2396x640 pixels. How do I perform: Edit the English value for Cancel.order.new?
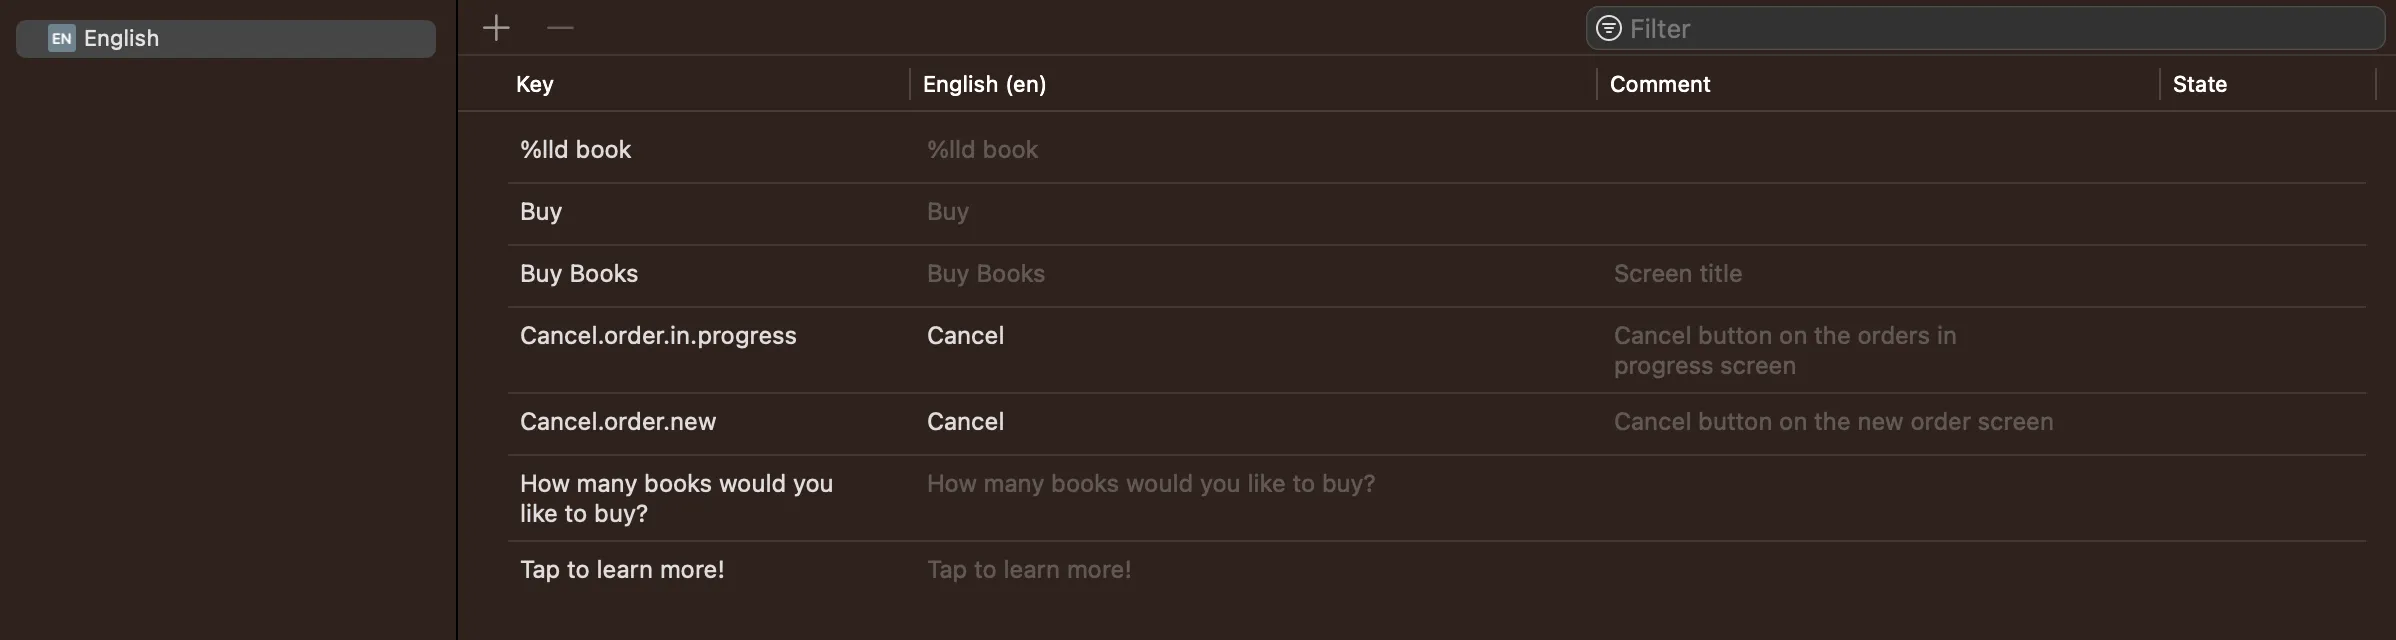pos(965,422)
